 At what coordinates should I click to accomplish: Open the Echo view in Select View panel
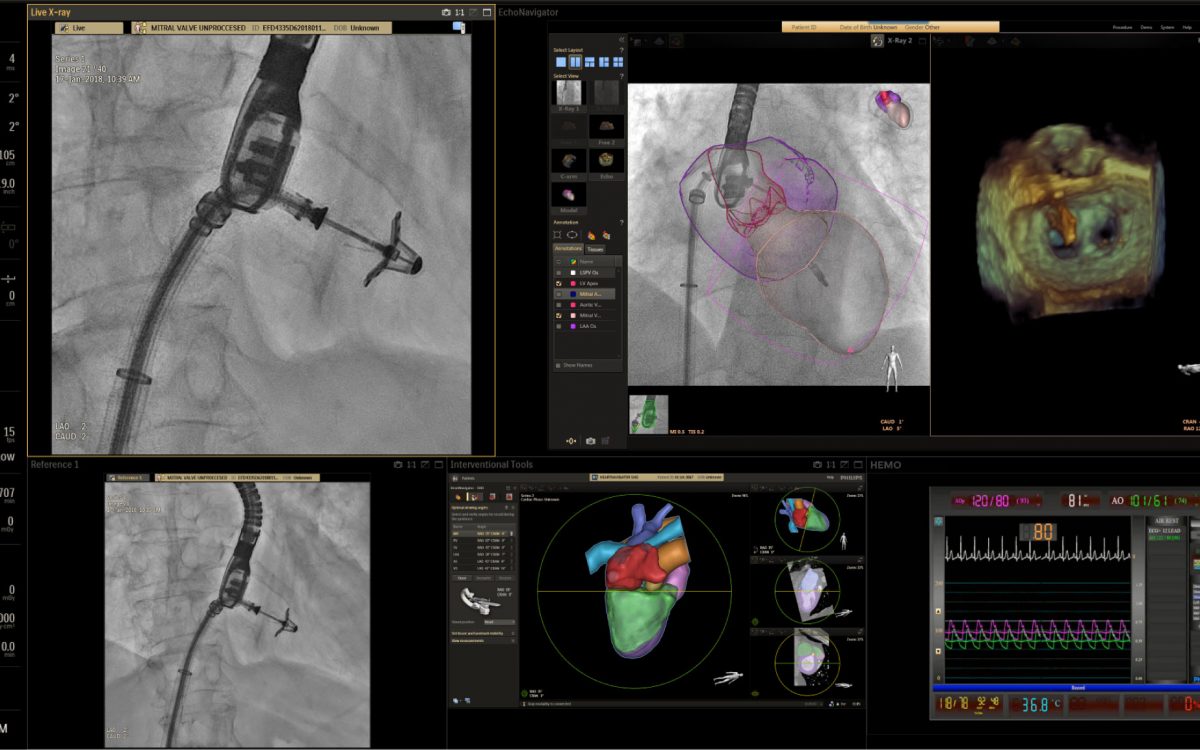point(606,160)
